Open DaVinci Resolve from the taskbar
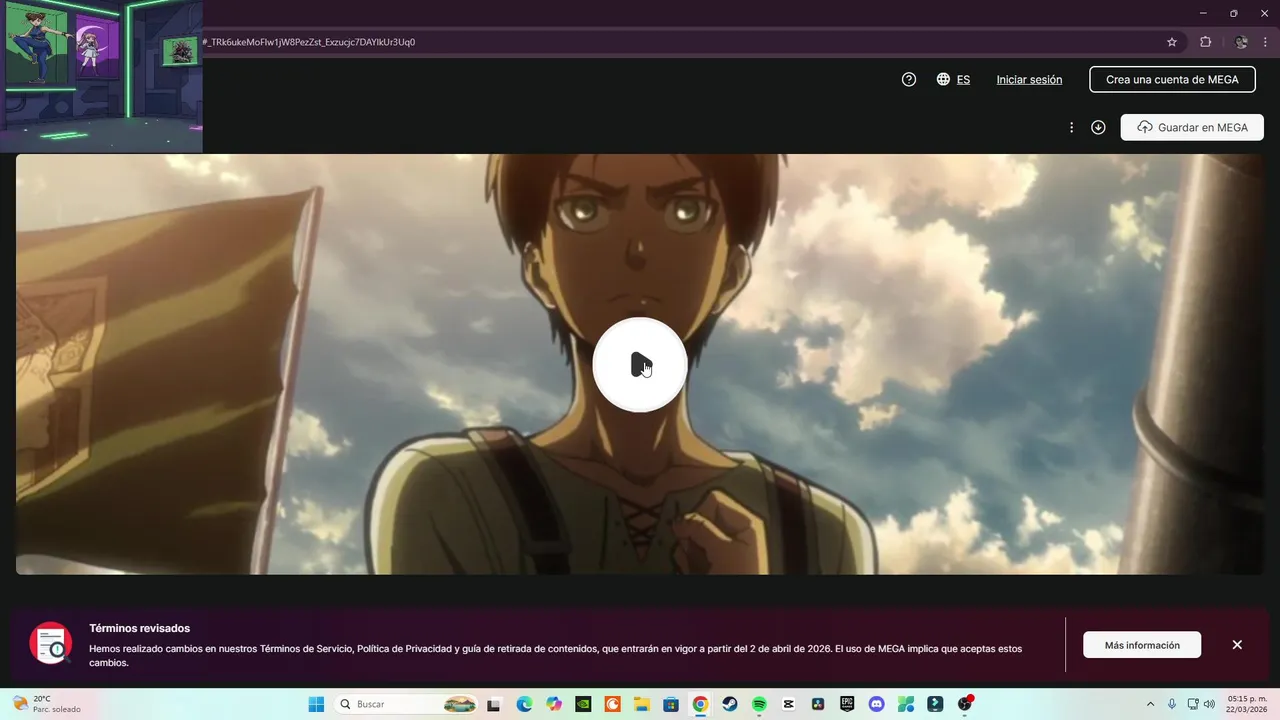This screenshot has width=1280, height=720. pyautogui.click(x=818, y=704)
